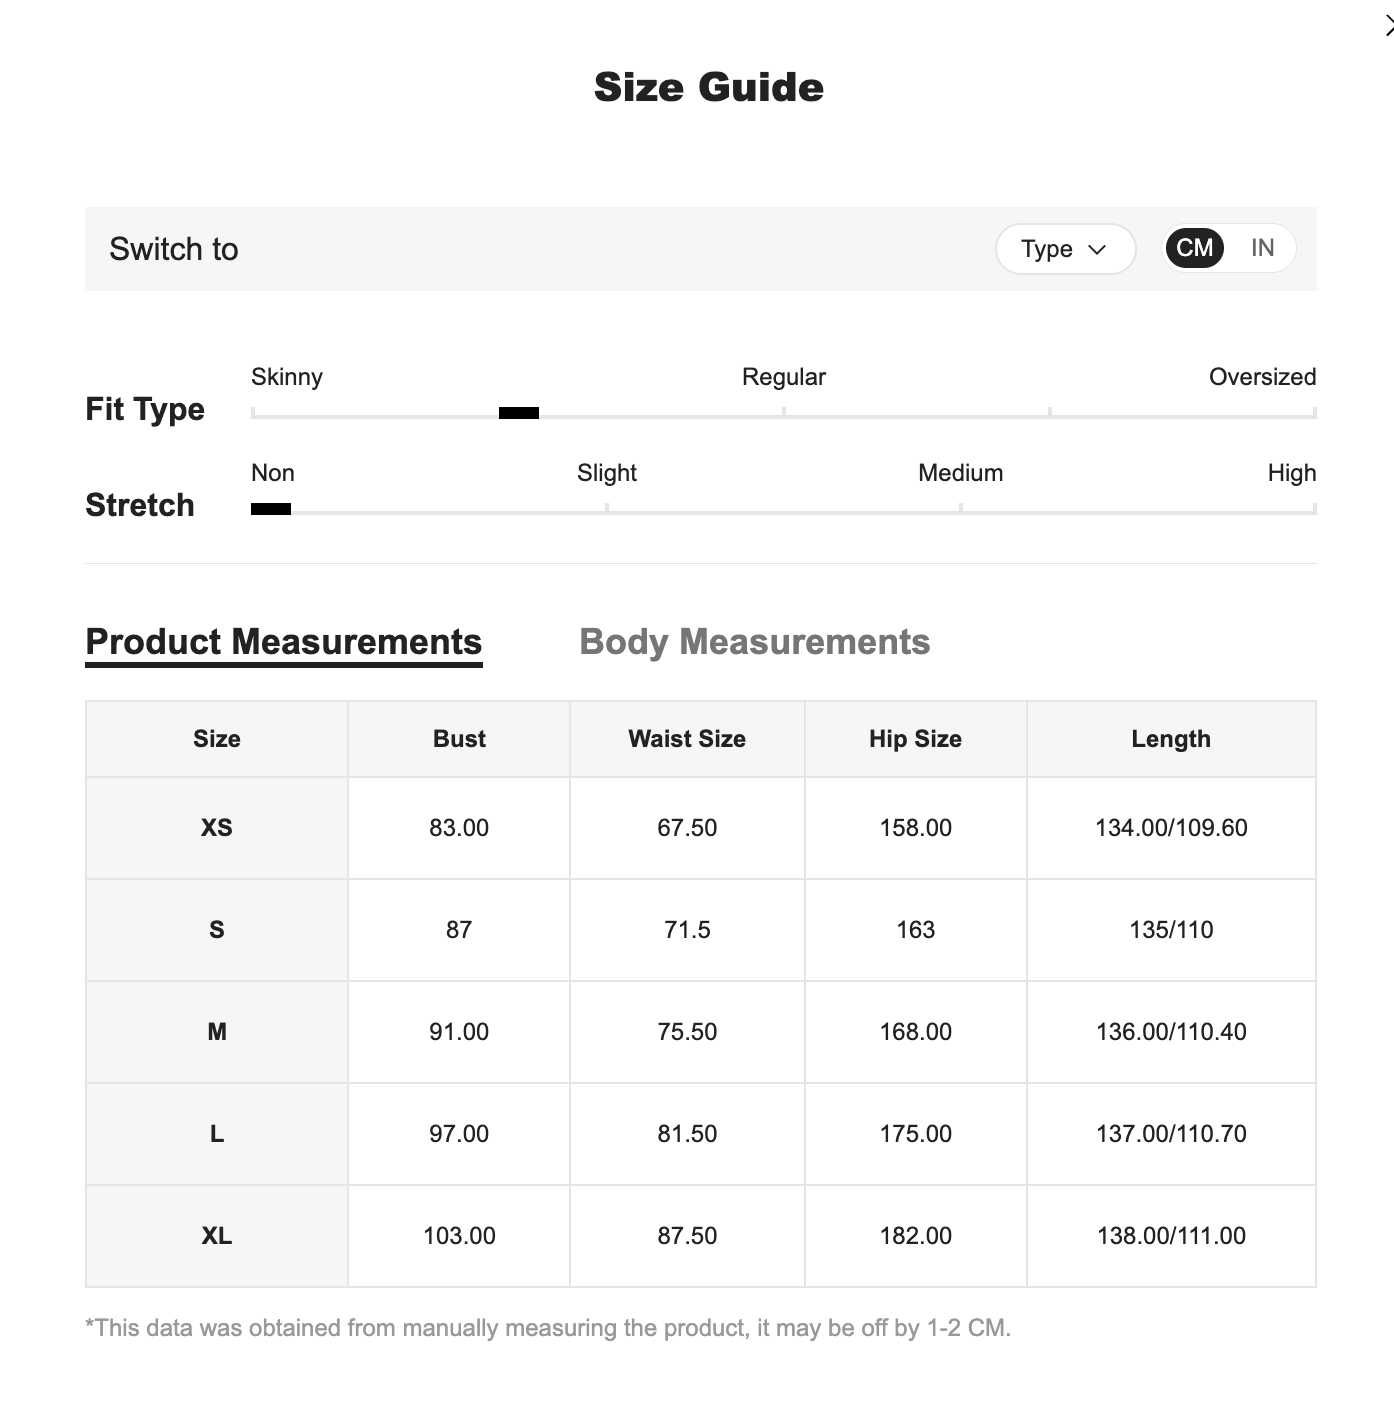Select the XS size row

[700, 828]
